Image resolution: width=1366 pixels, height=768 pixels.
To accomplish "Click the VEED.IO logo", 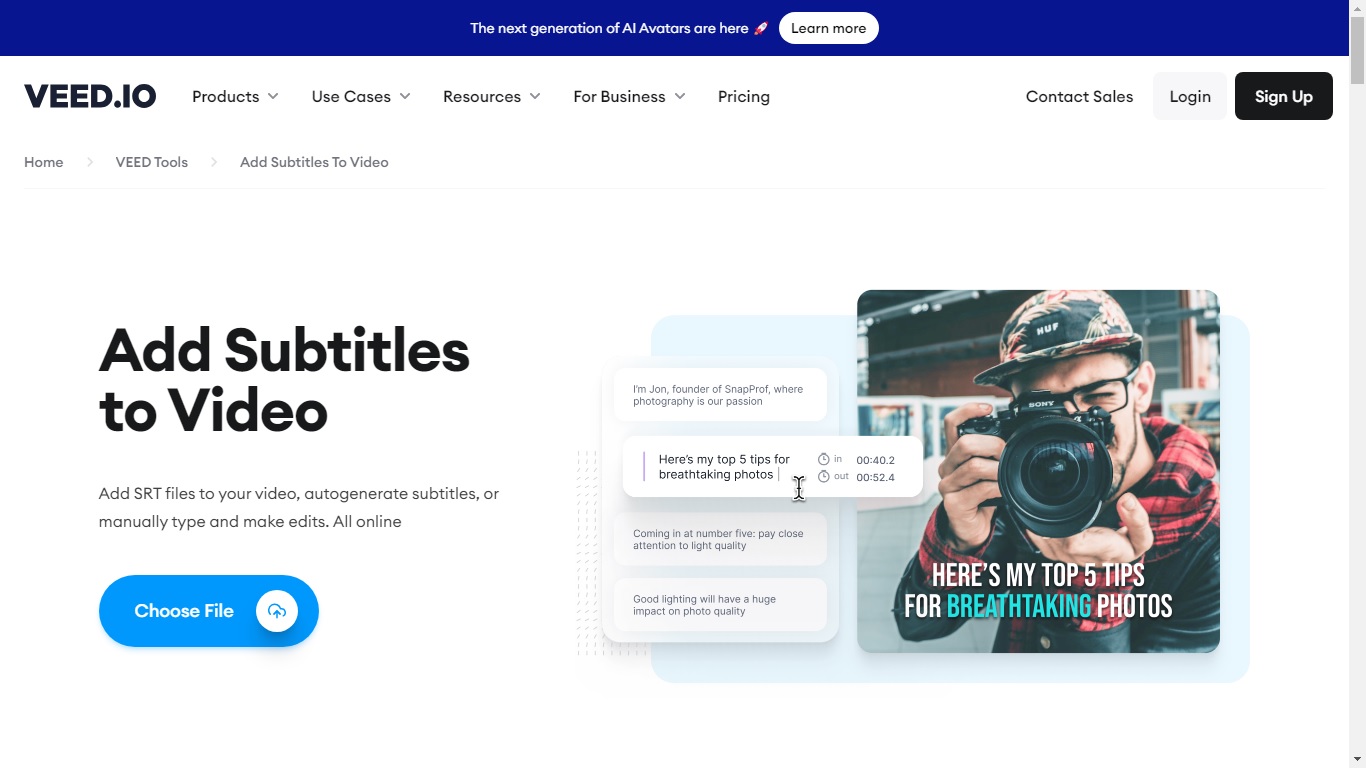I will tap(90, 96).
